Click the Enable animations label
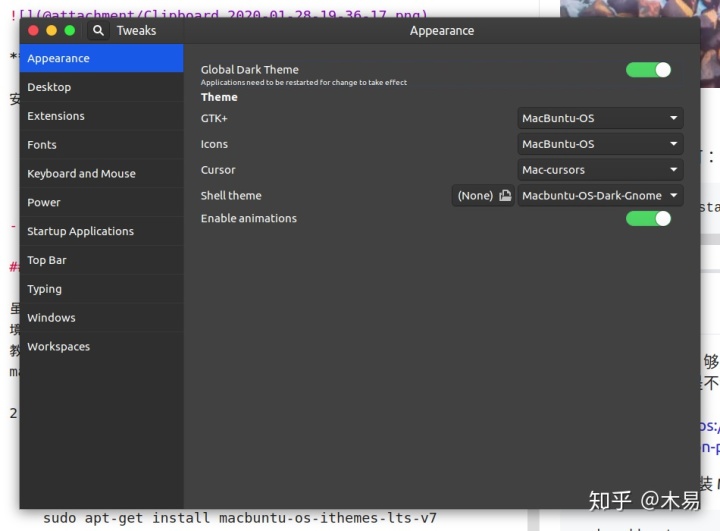720x531 pixels. point(248,218)
